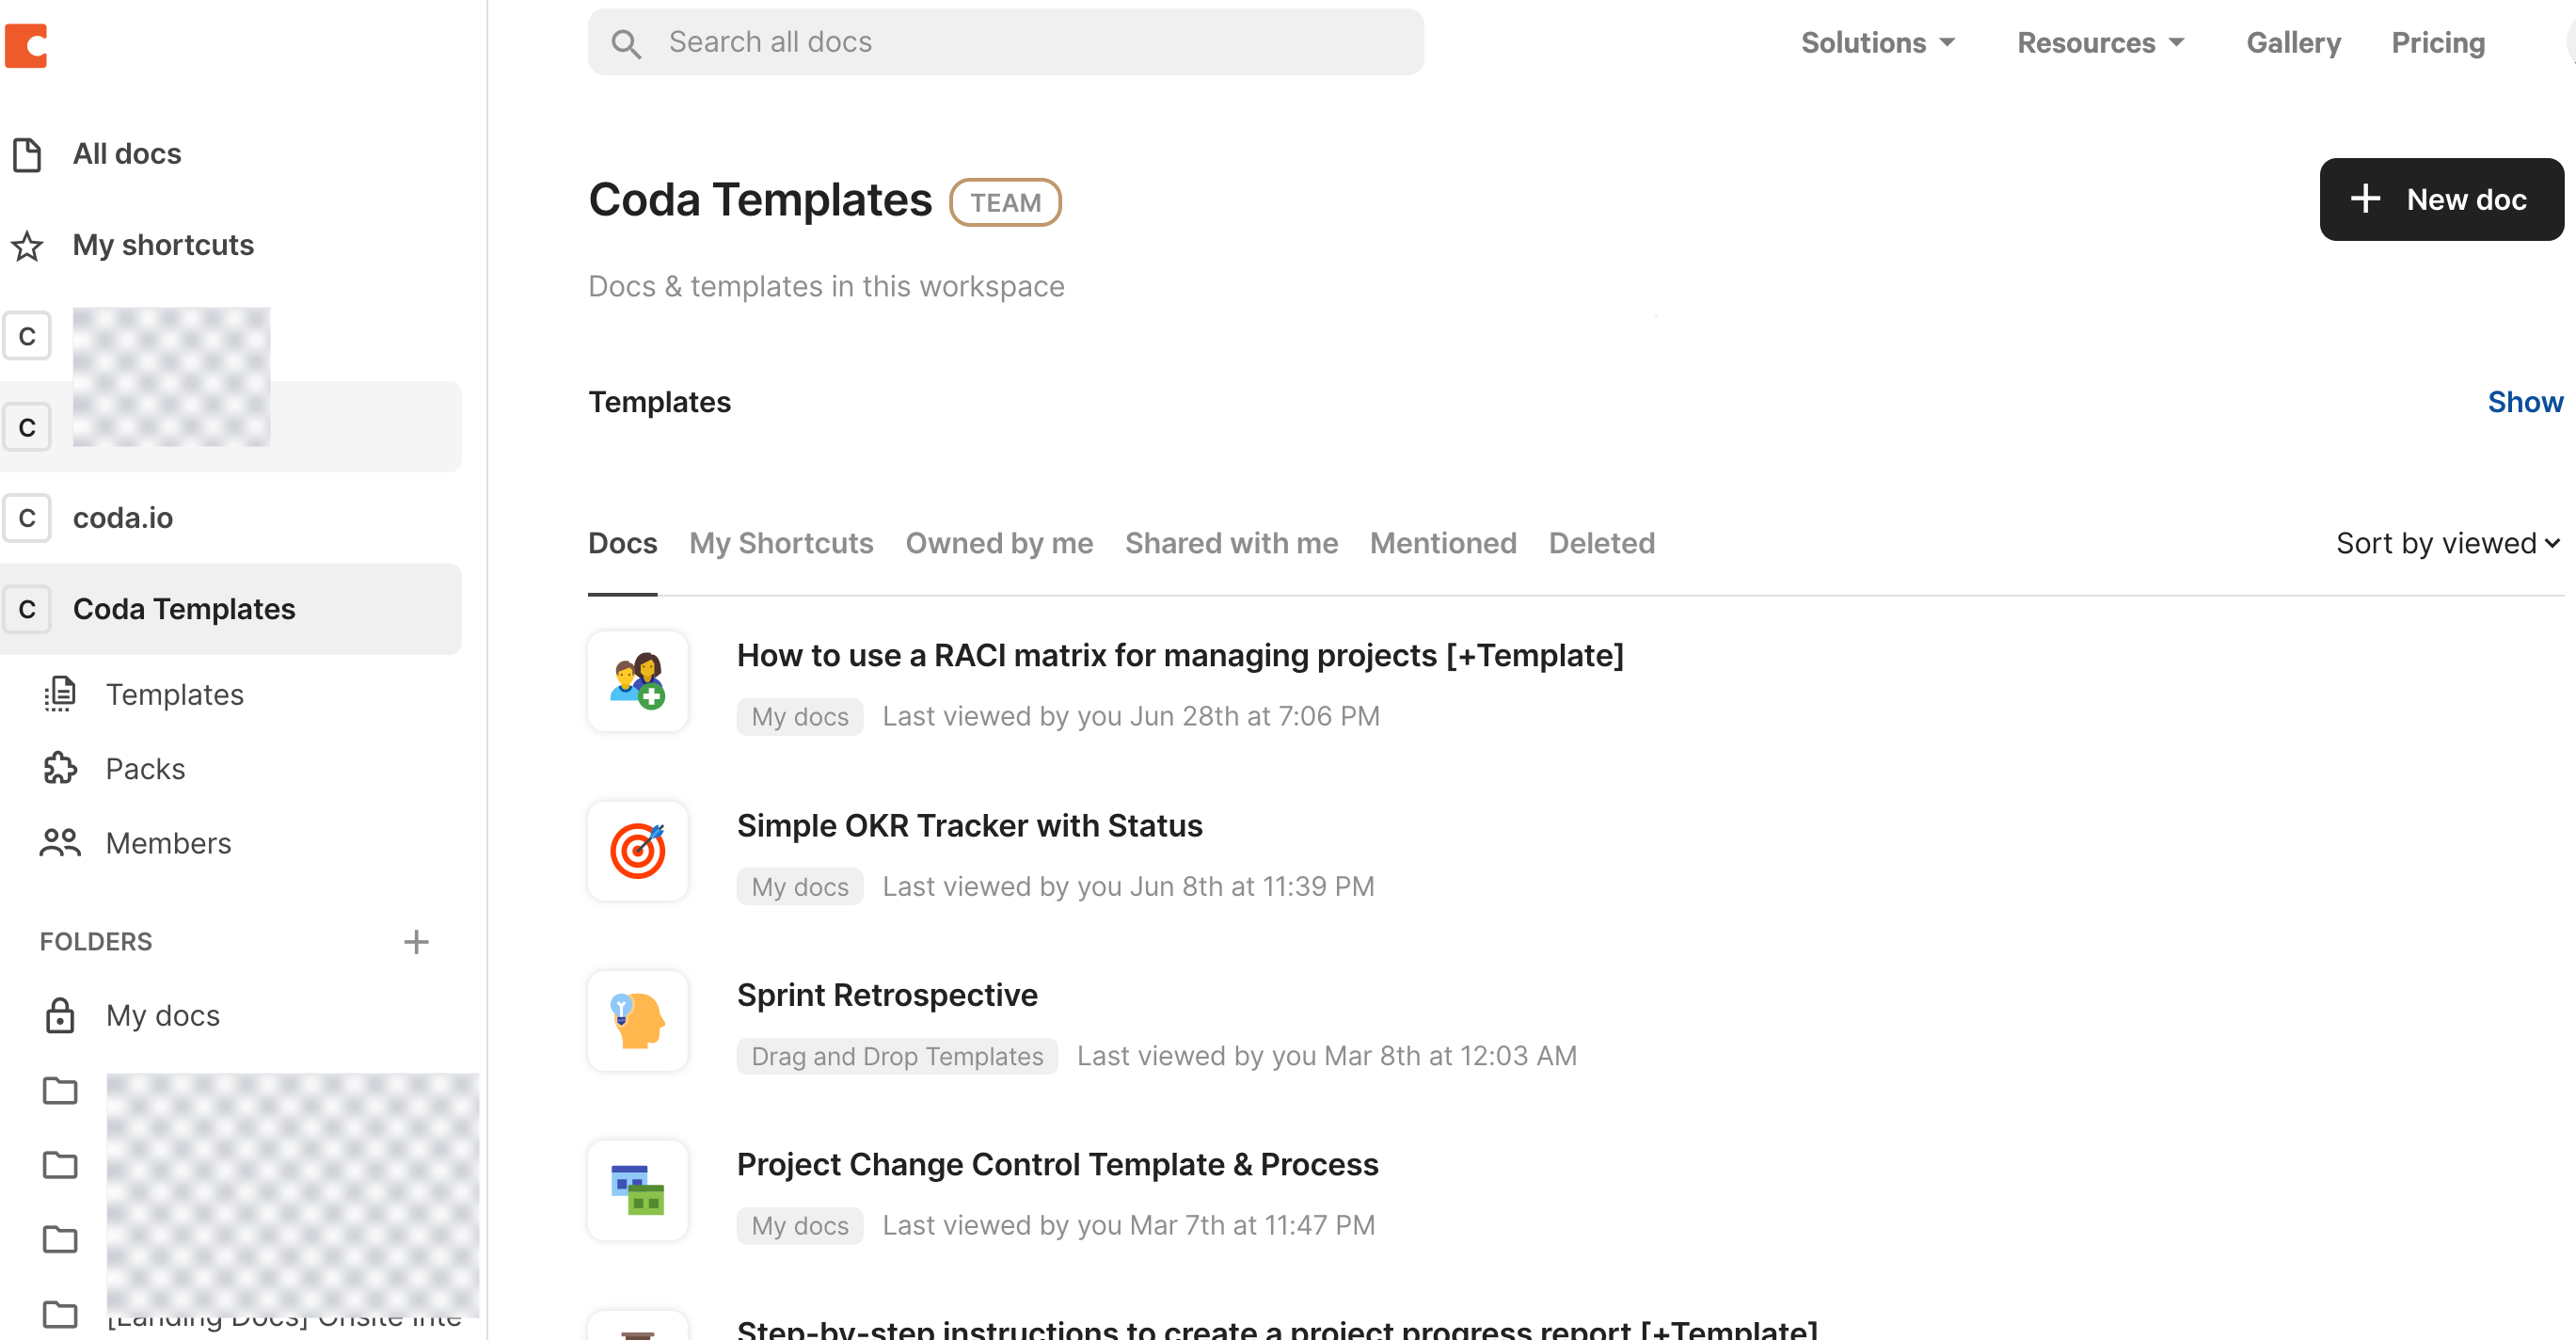Click the Search all docs field
The width and height of the screenshot is (2576, 1340).
click(1005, 42)
